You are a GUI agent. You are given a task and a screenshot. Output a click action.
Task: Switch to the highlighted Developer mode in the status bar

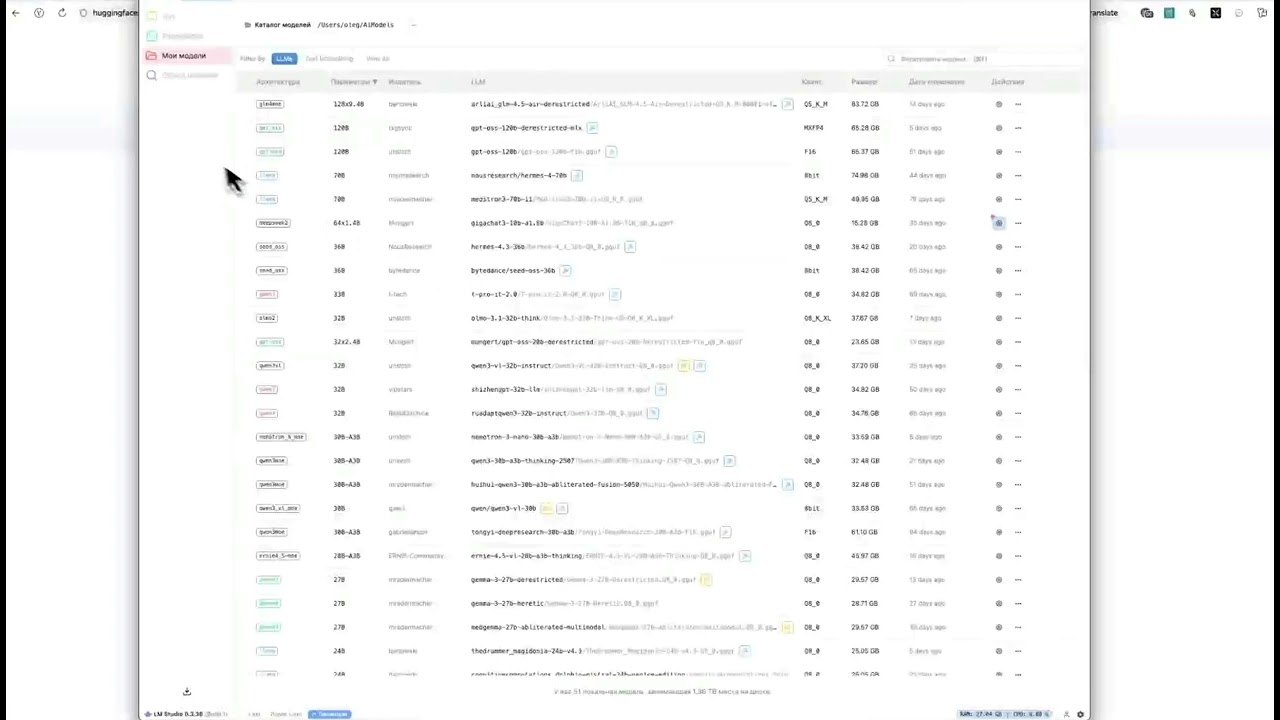330,714
